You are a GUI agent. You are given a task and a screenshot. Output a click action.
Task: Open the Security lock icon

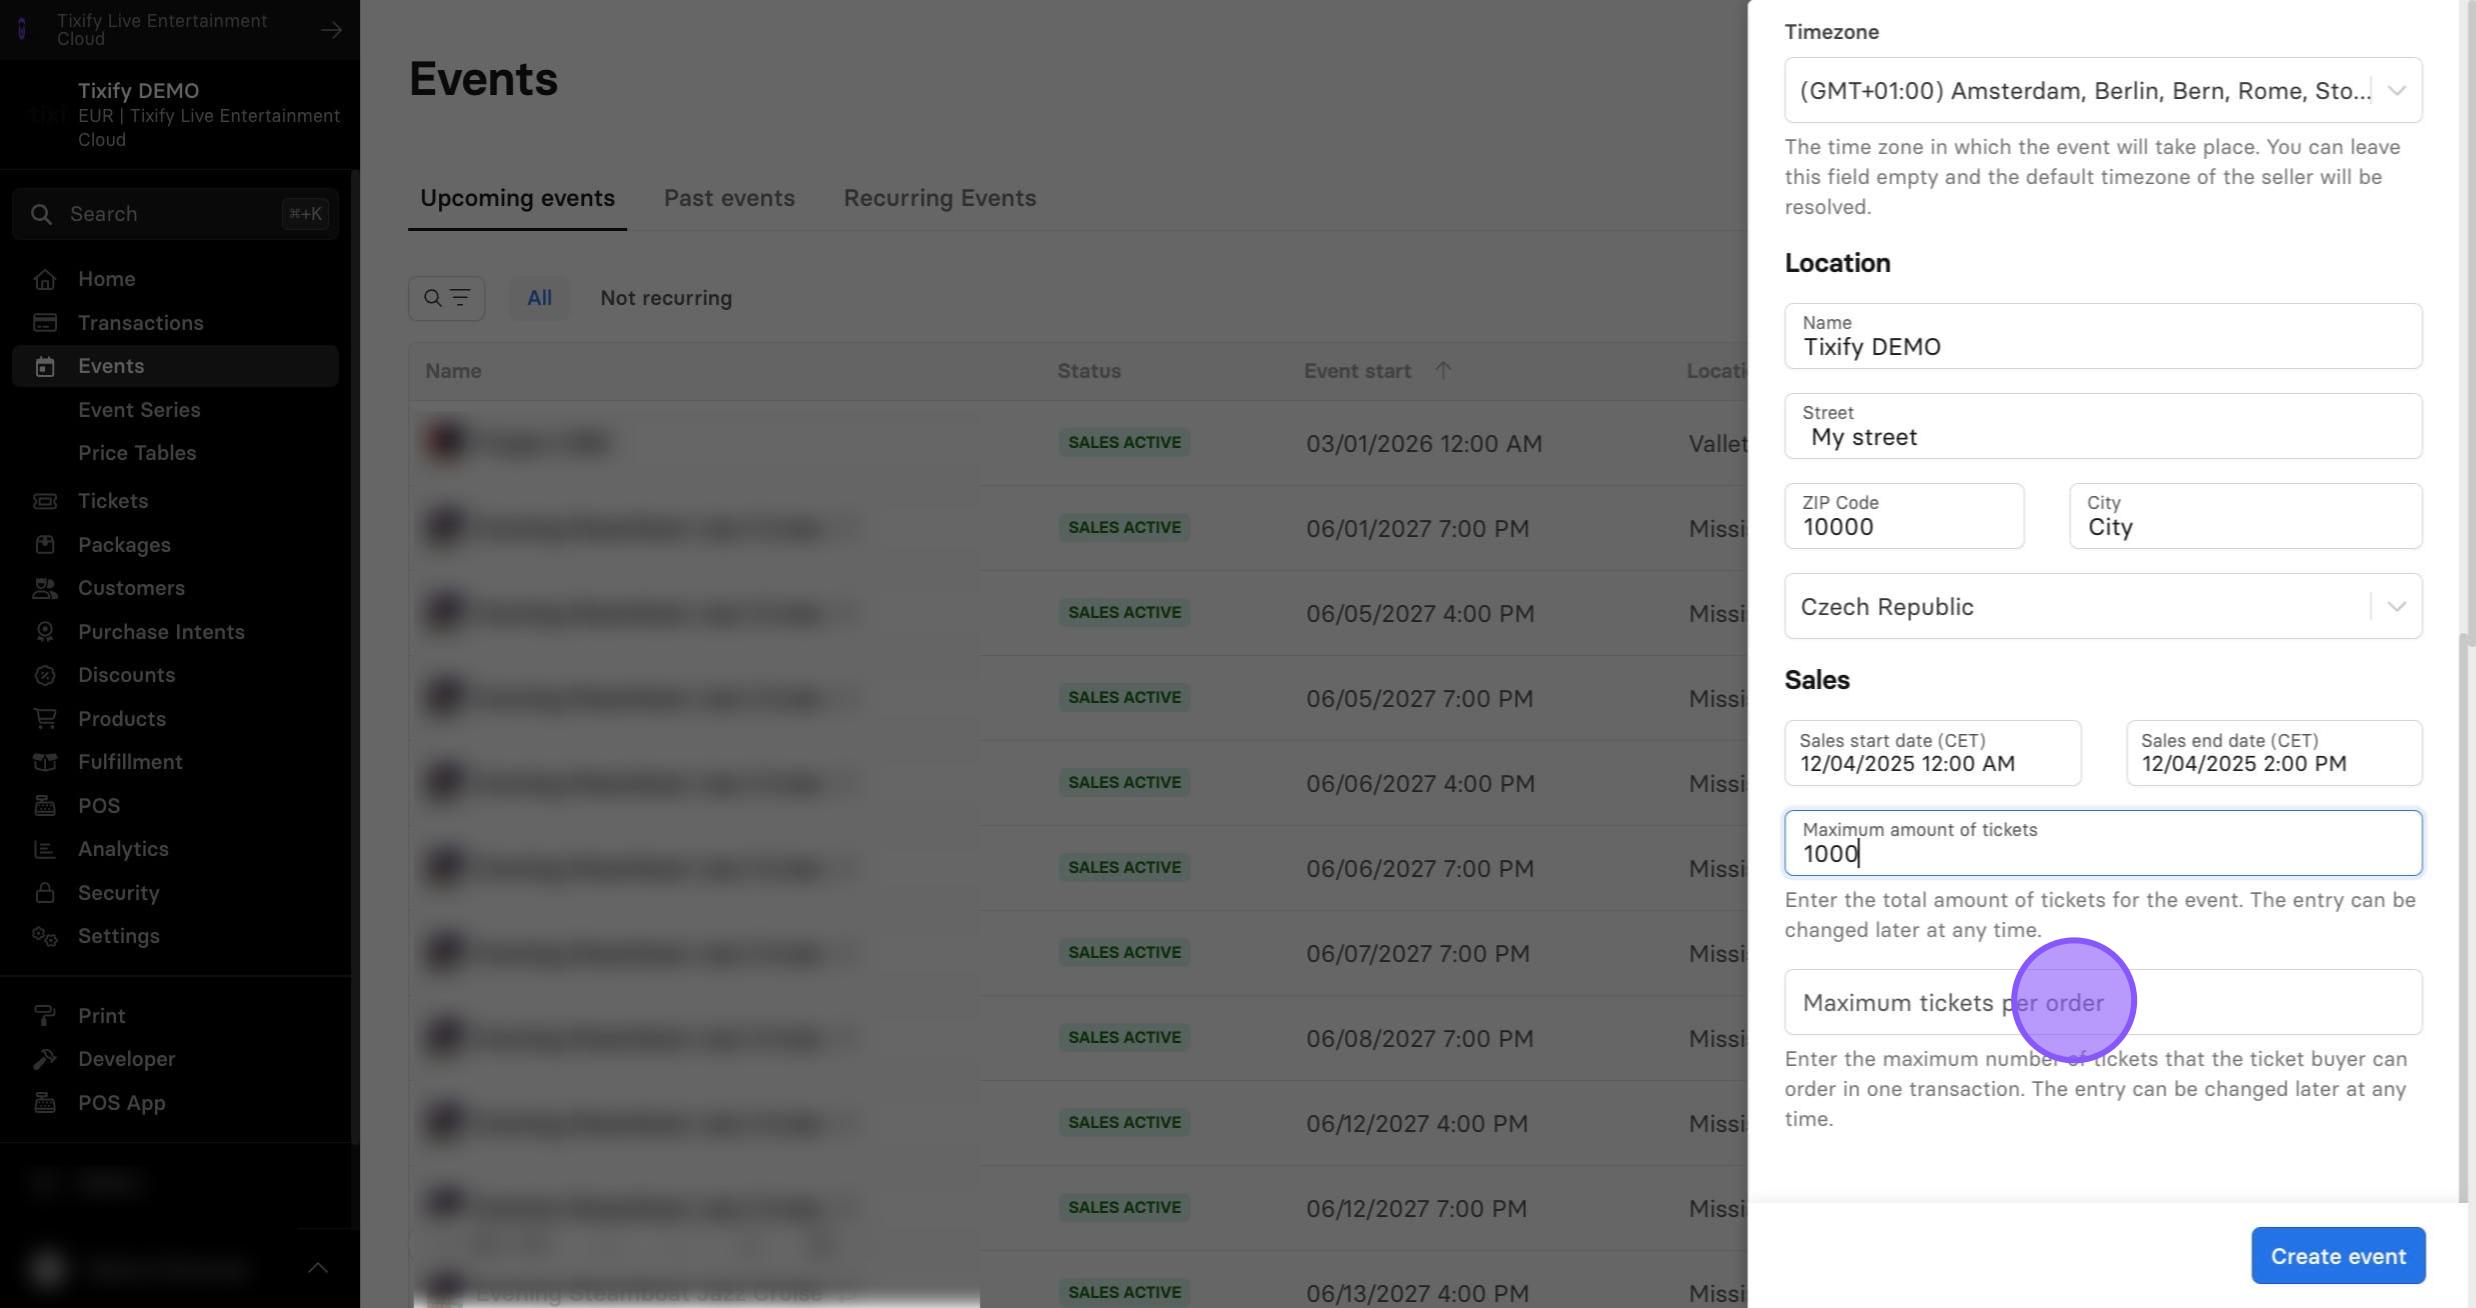coord(44,893)
